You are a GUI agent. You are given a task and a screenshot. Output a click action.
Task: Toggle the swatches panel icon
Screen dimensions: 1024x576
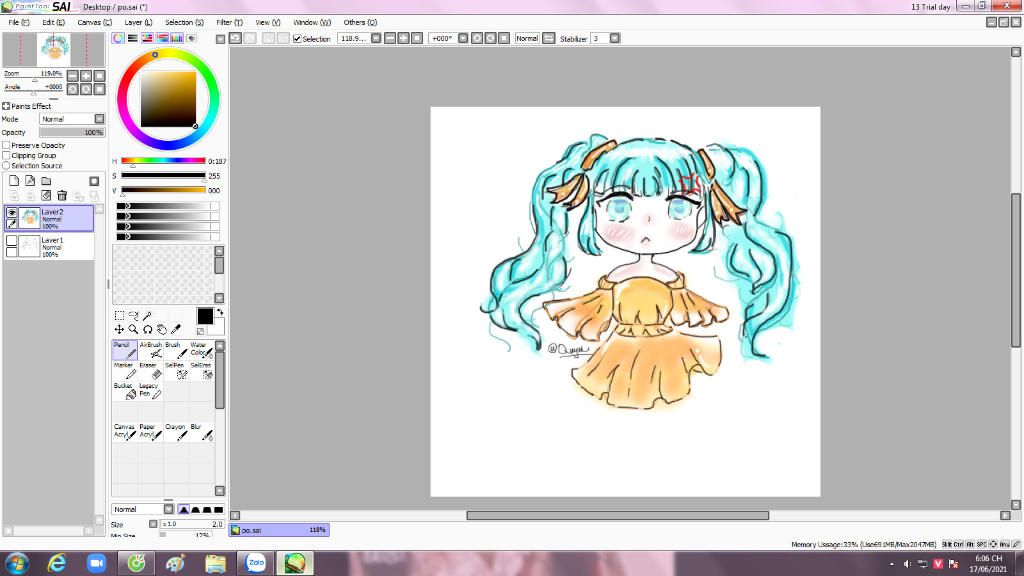pos(177,39)
